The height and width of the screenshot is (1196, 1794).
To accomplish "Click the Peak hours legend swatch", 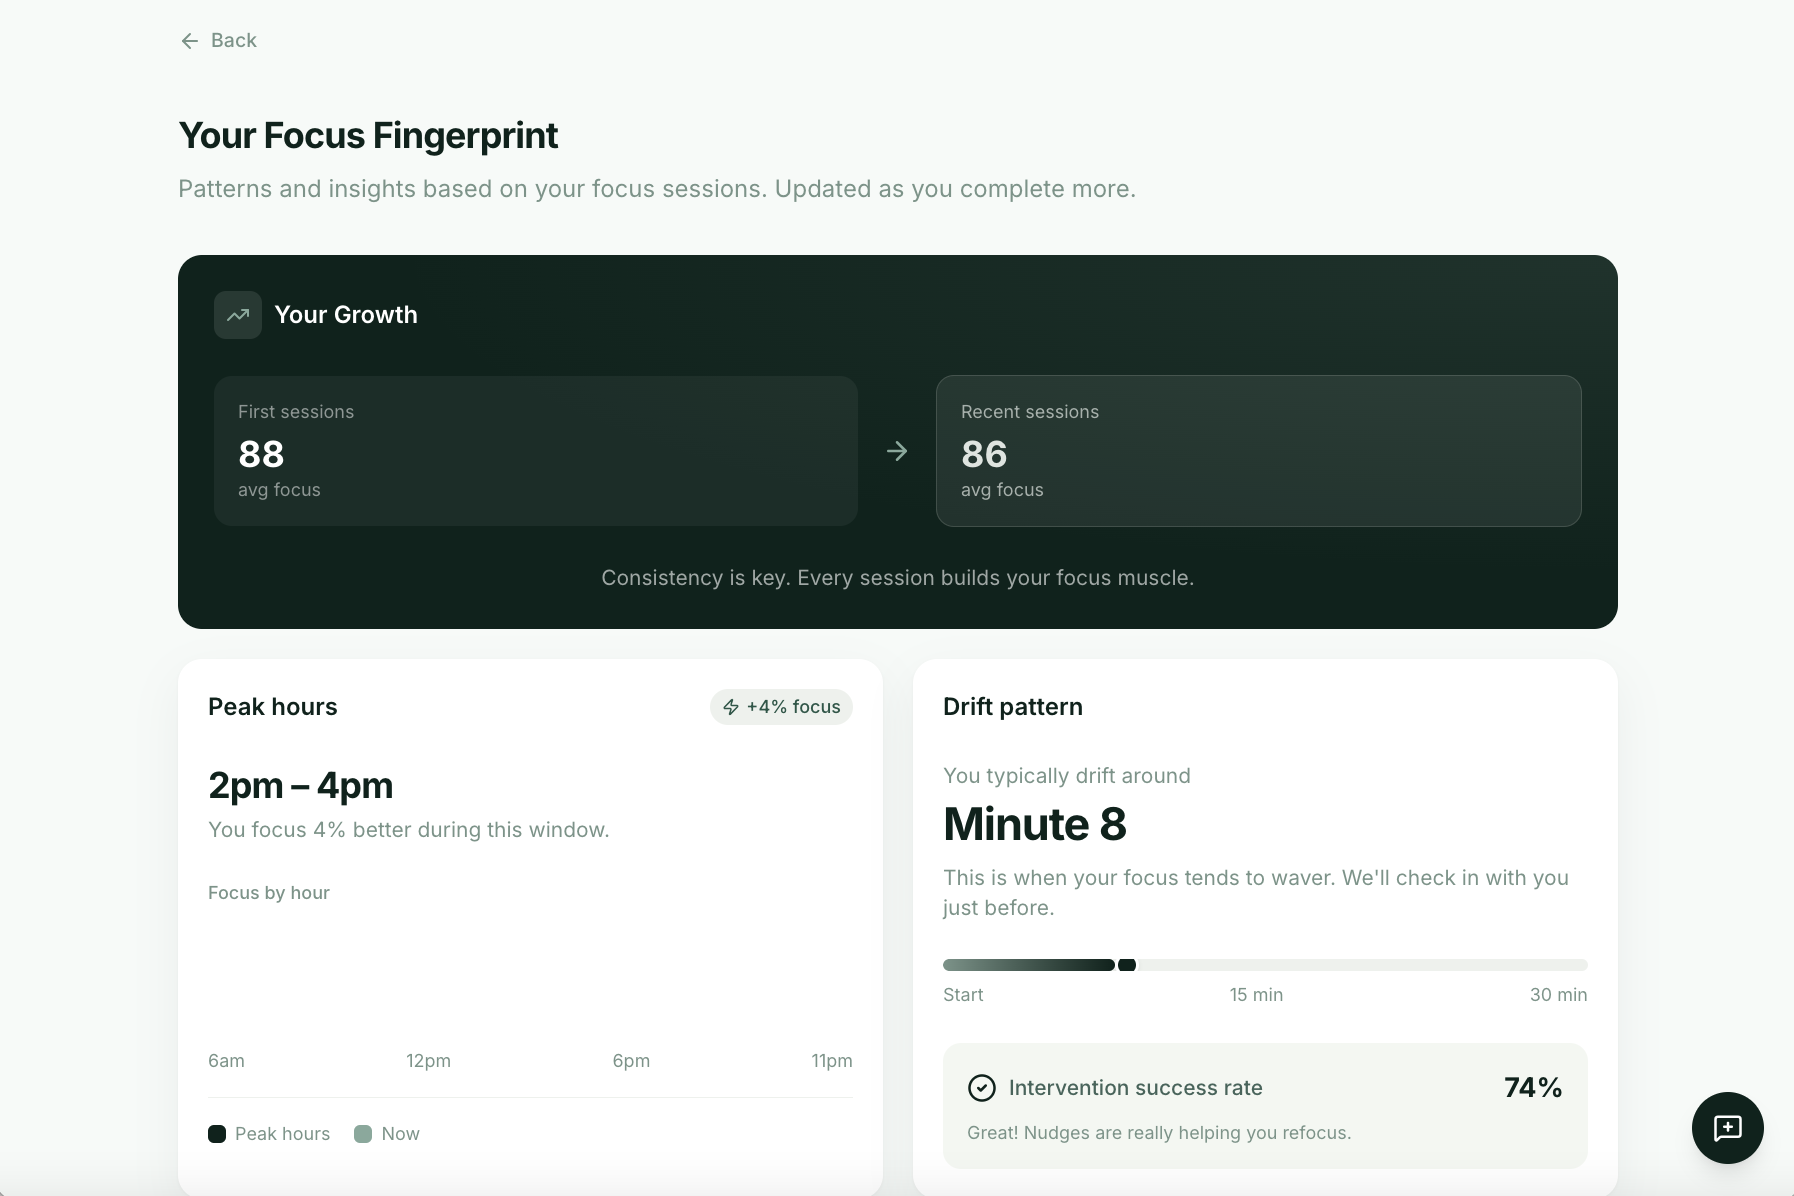I will [x=217, y=1134].
